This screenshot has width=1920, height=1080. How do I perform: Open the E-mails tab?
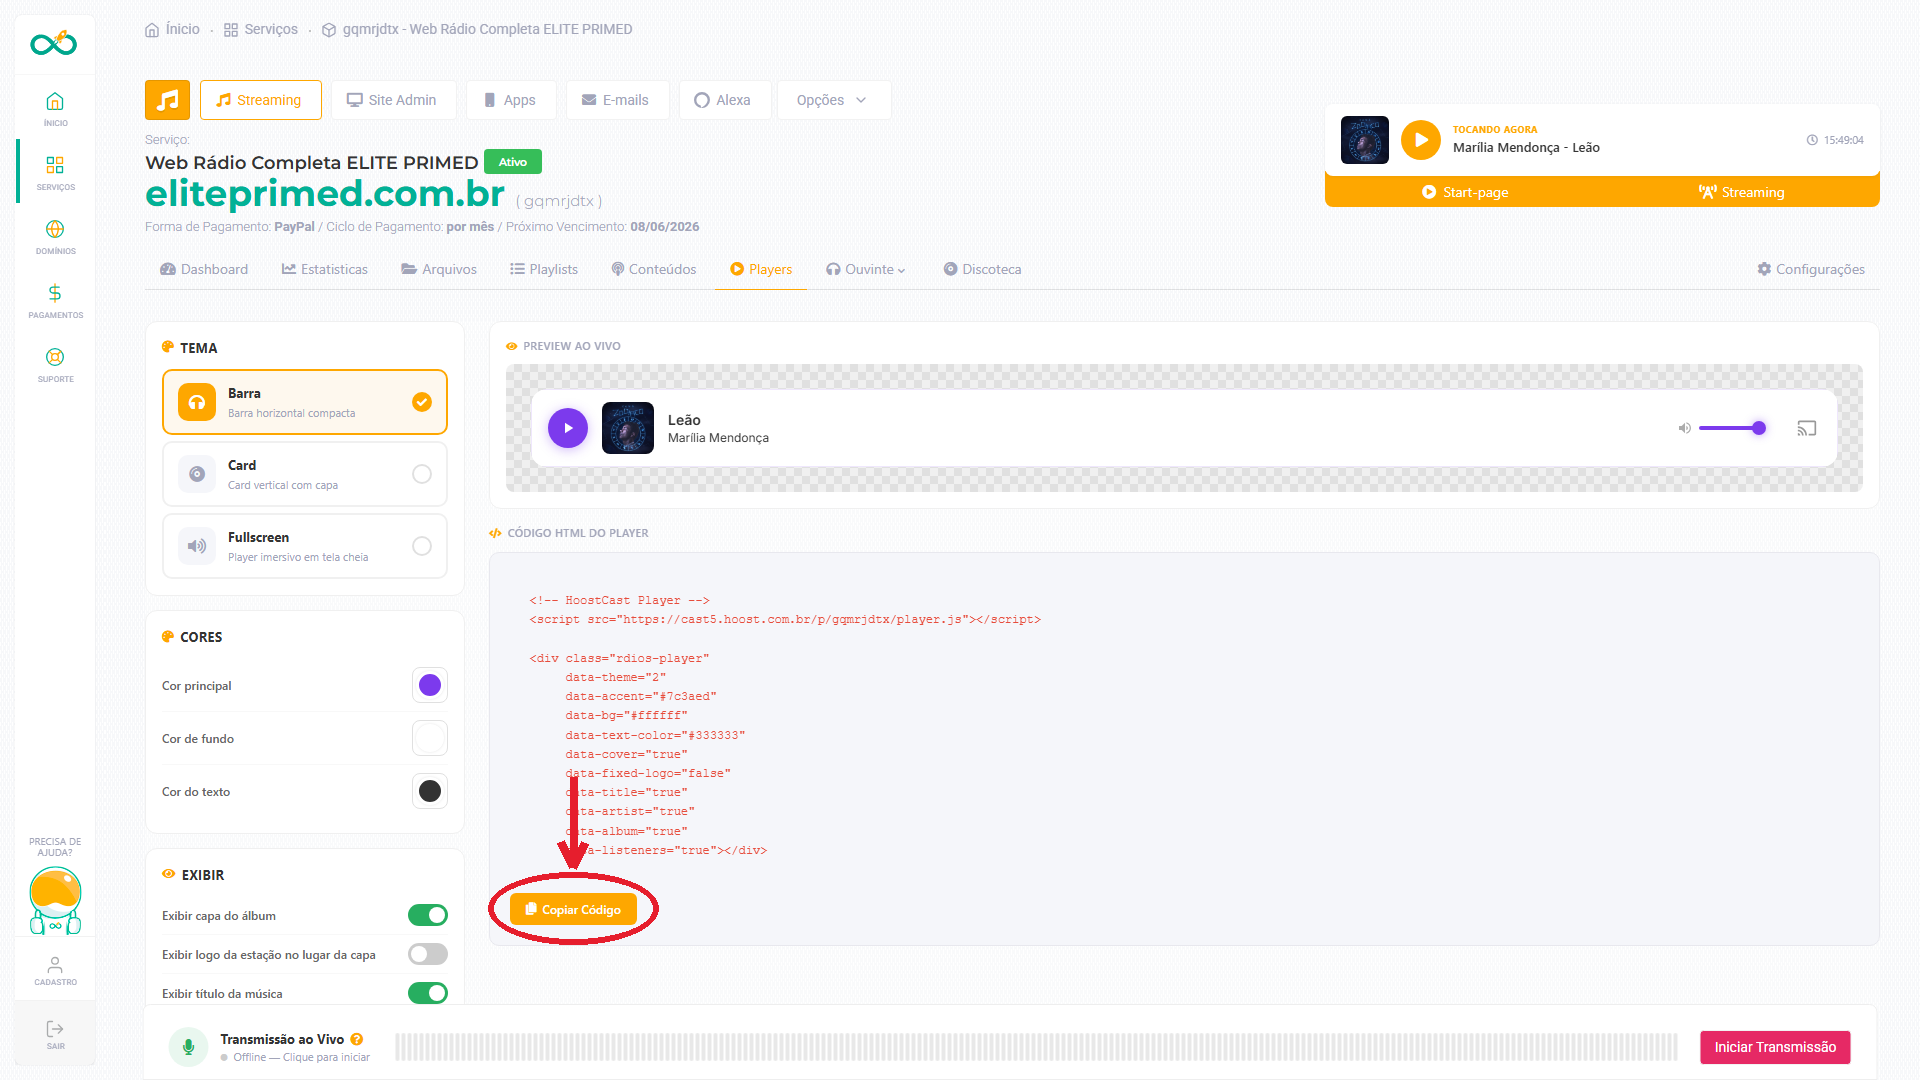point(617,100)
